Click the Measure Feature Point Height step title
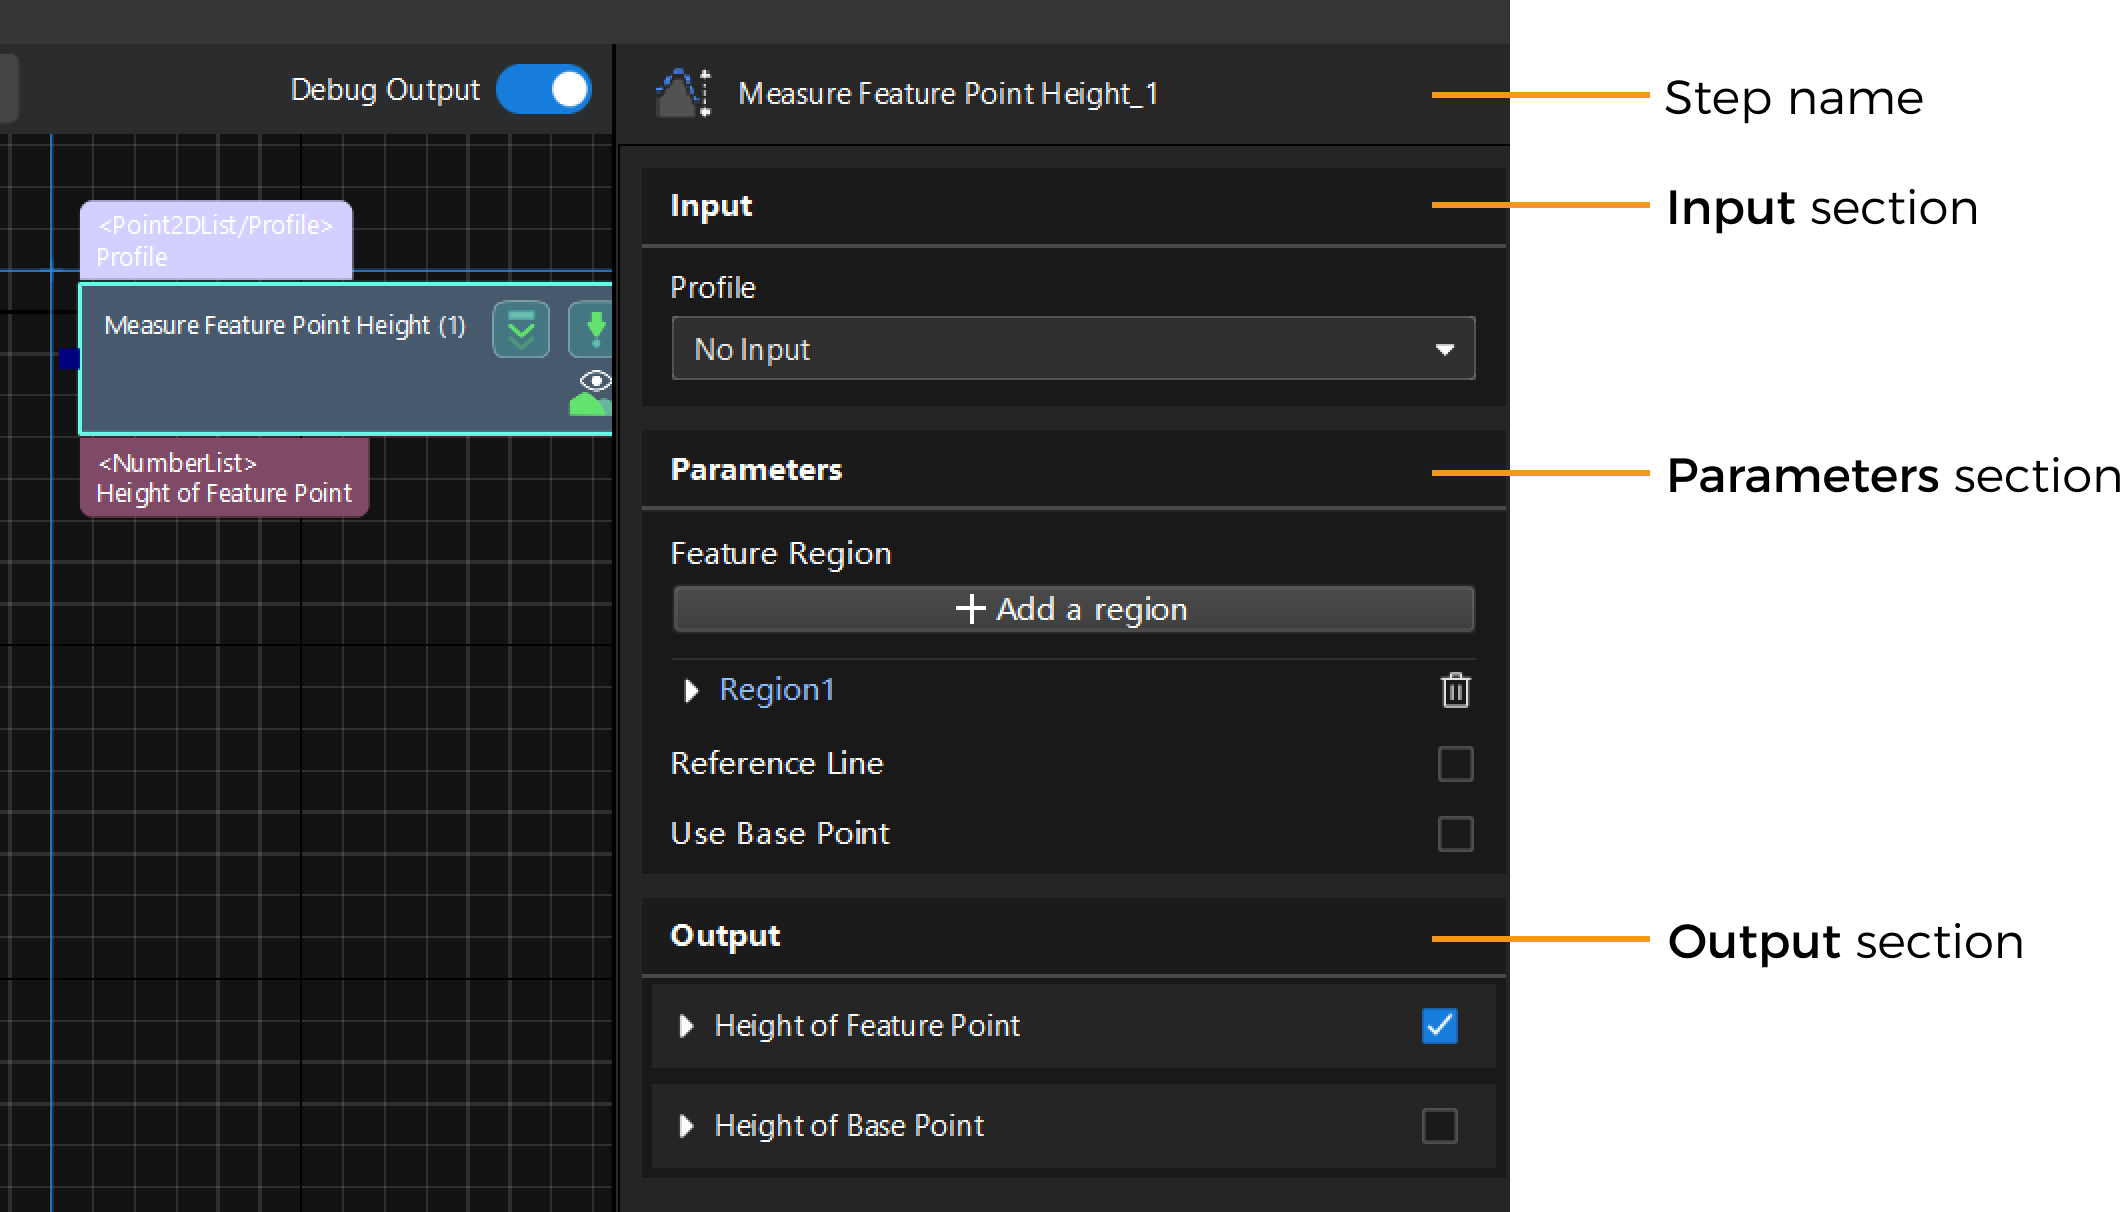This screenshot has width=2124, height=1212. pyautogui.click(x=285, y=326)
